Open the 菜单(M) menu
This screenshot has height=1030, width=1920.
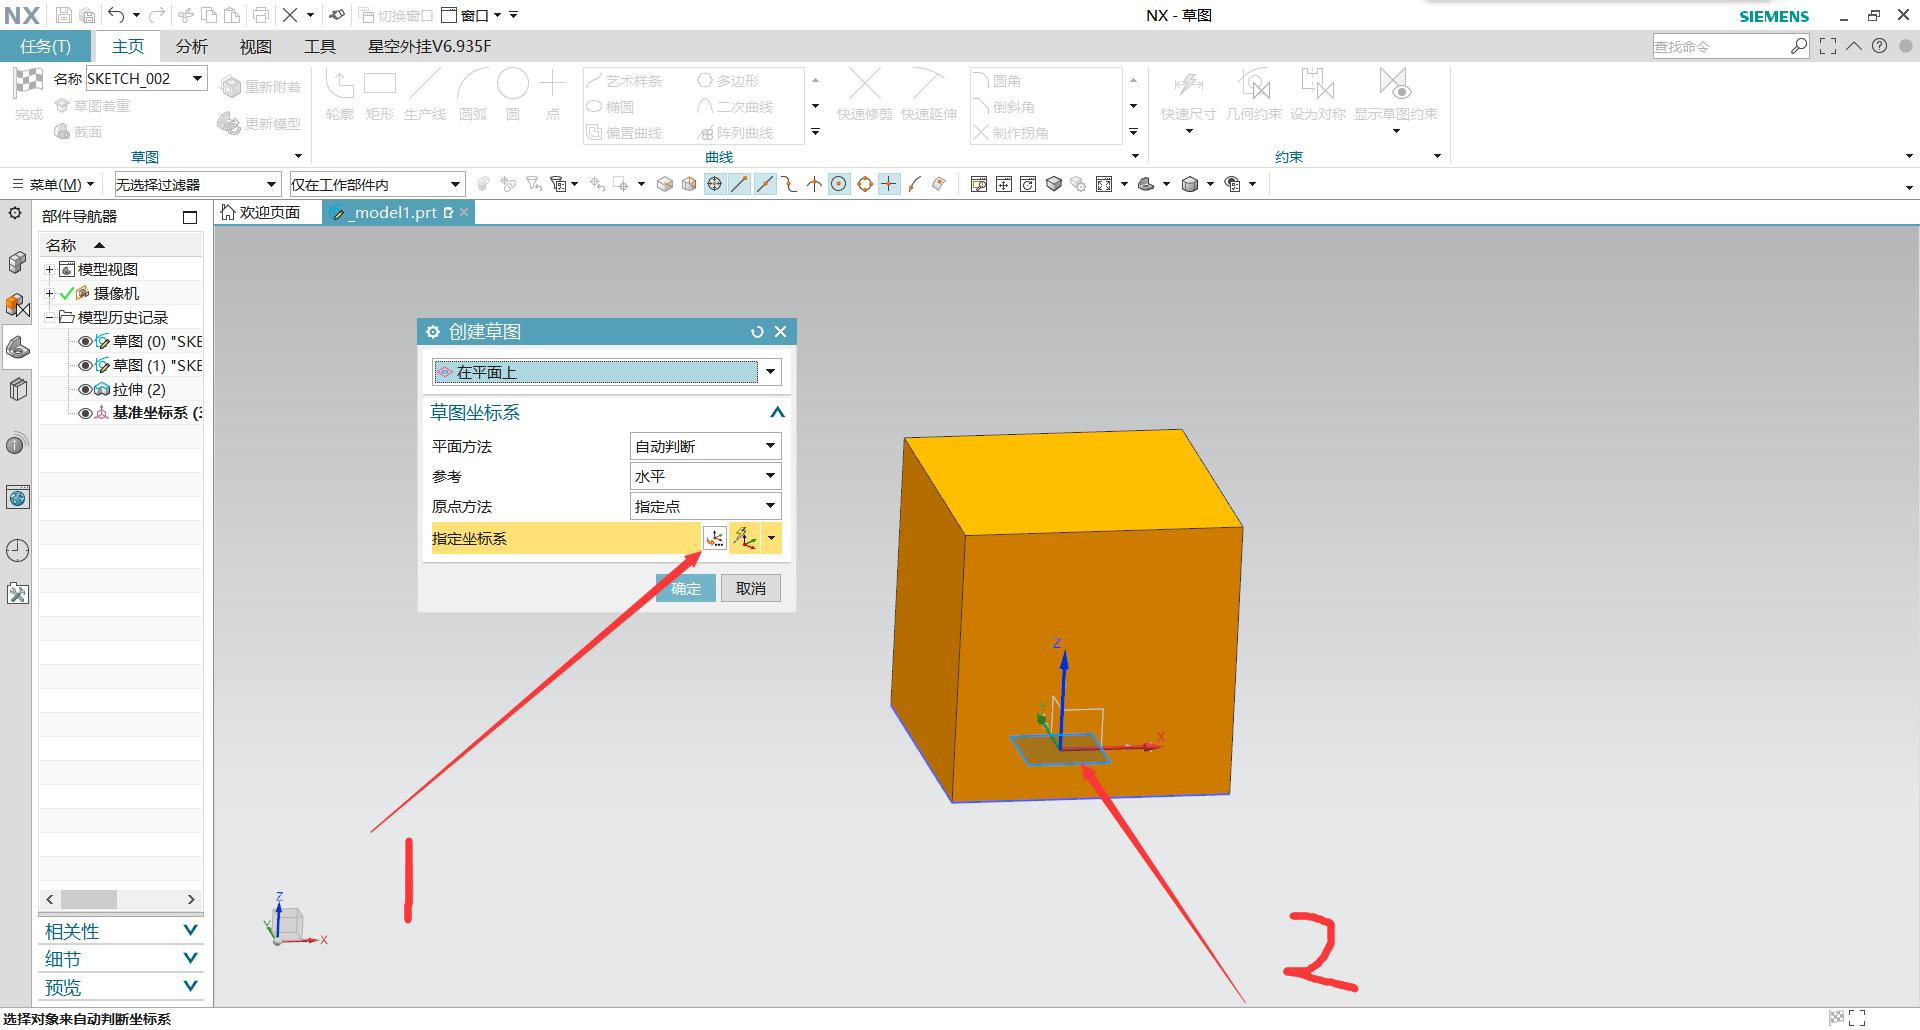tap(54, 185)
